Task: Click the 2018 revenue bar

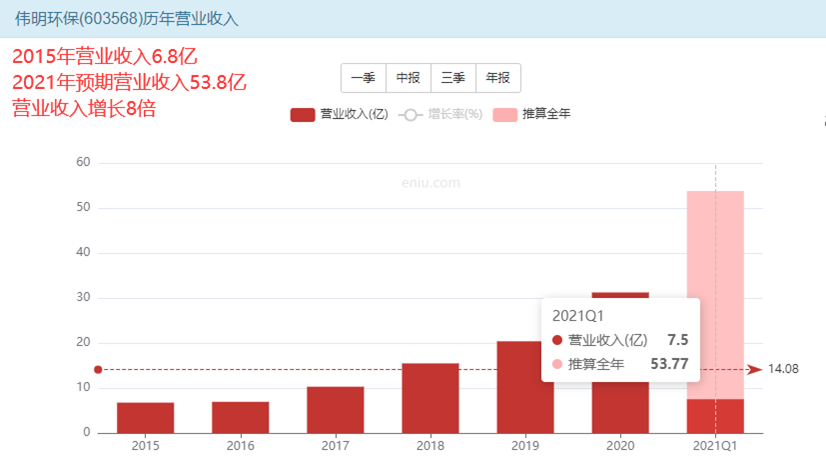Action: [430, 399]
